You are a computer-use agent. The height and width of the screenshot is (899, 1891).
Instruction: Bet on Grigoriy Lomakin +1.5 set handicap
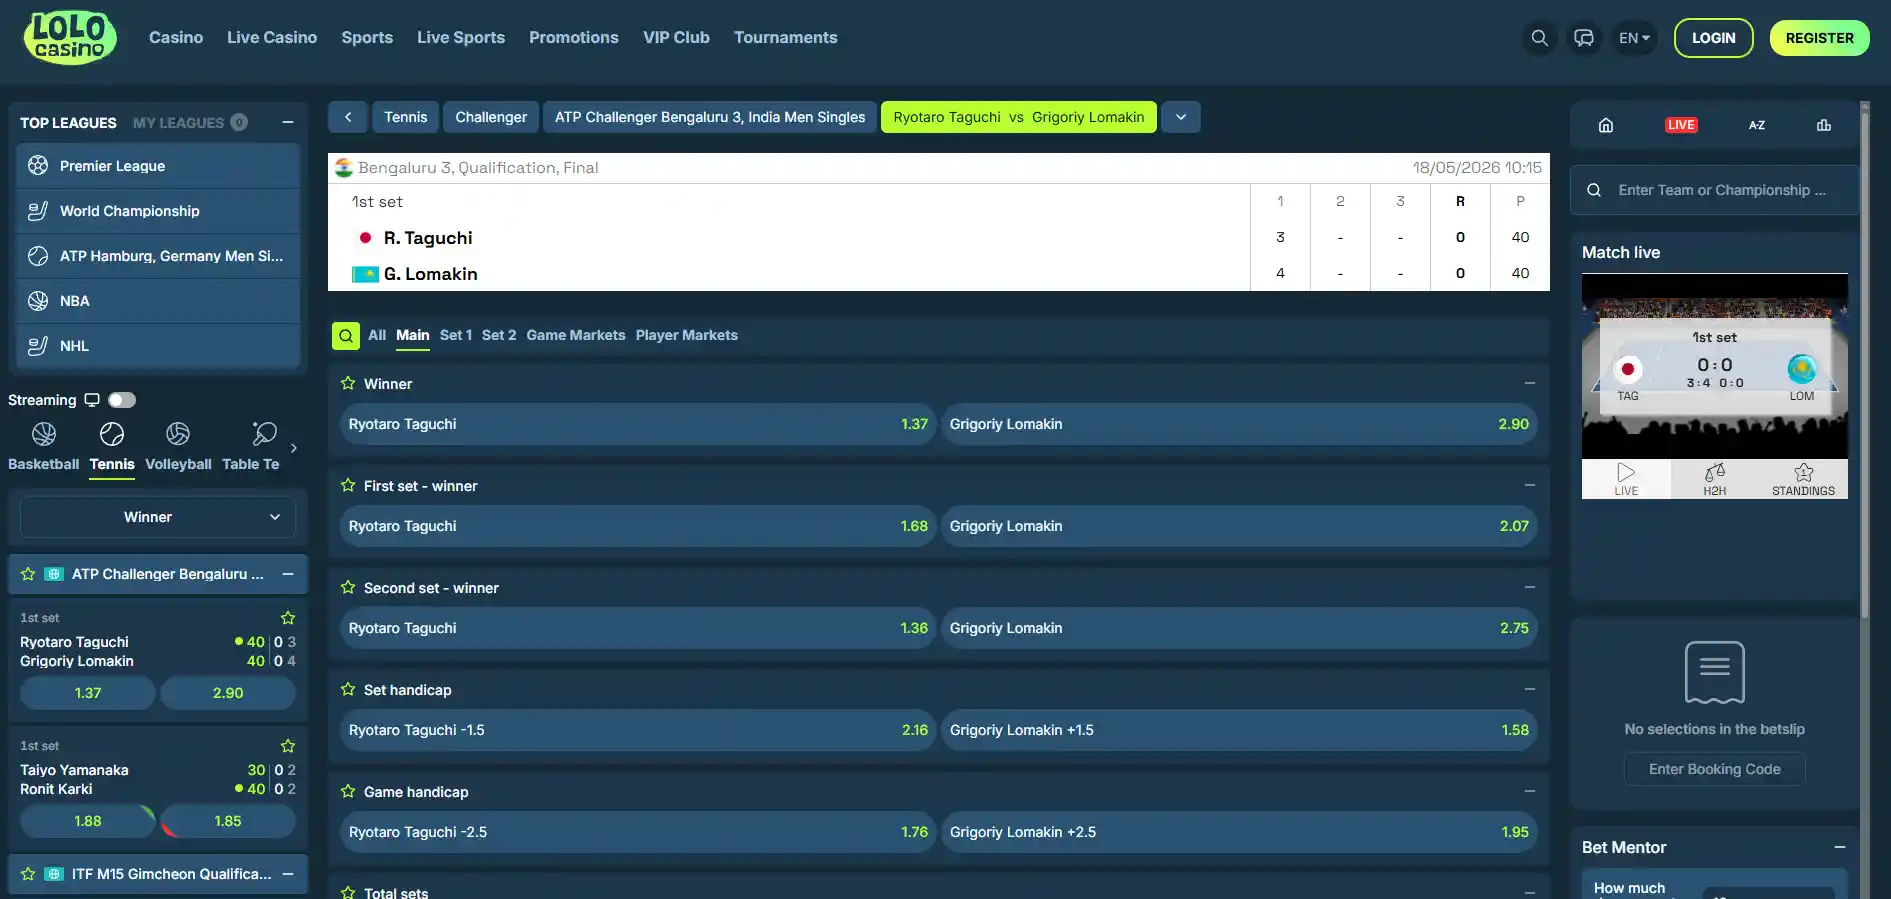click(1239, 730)
